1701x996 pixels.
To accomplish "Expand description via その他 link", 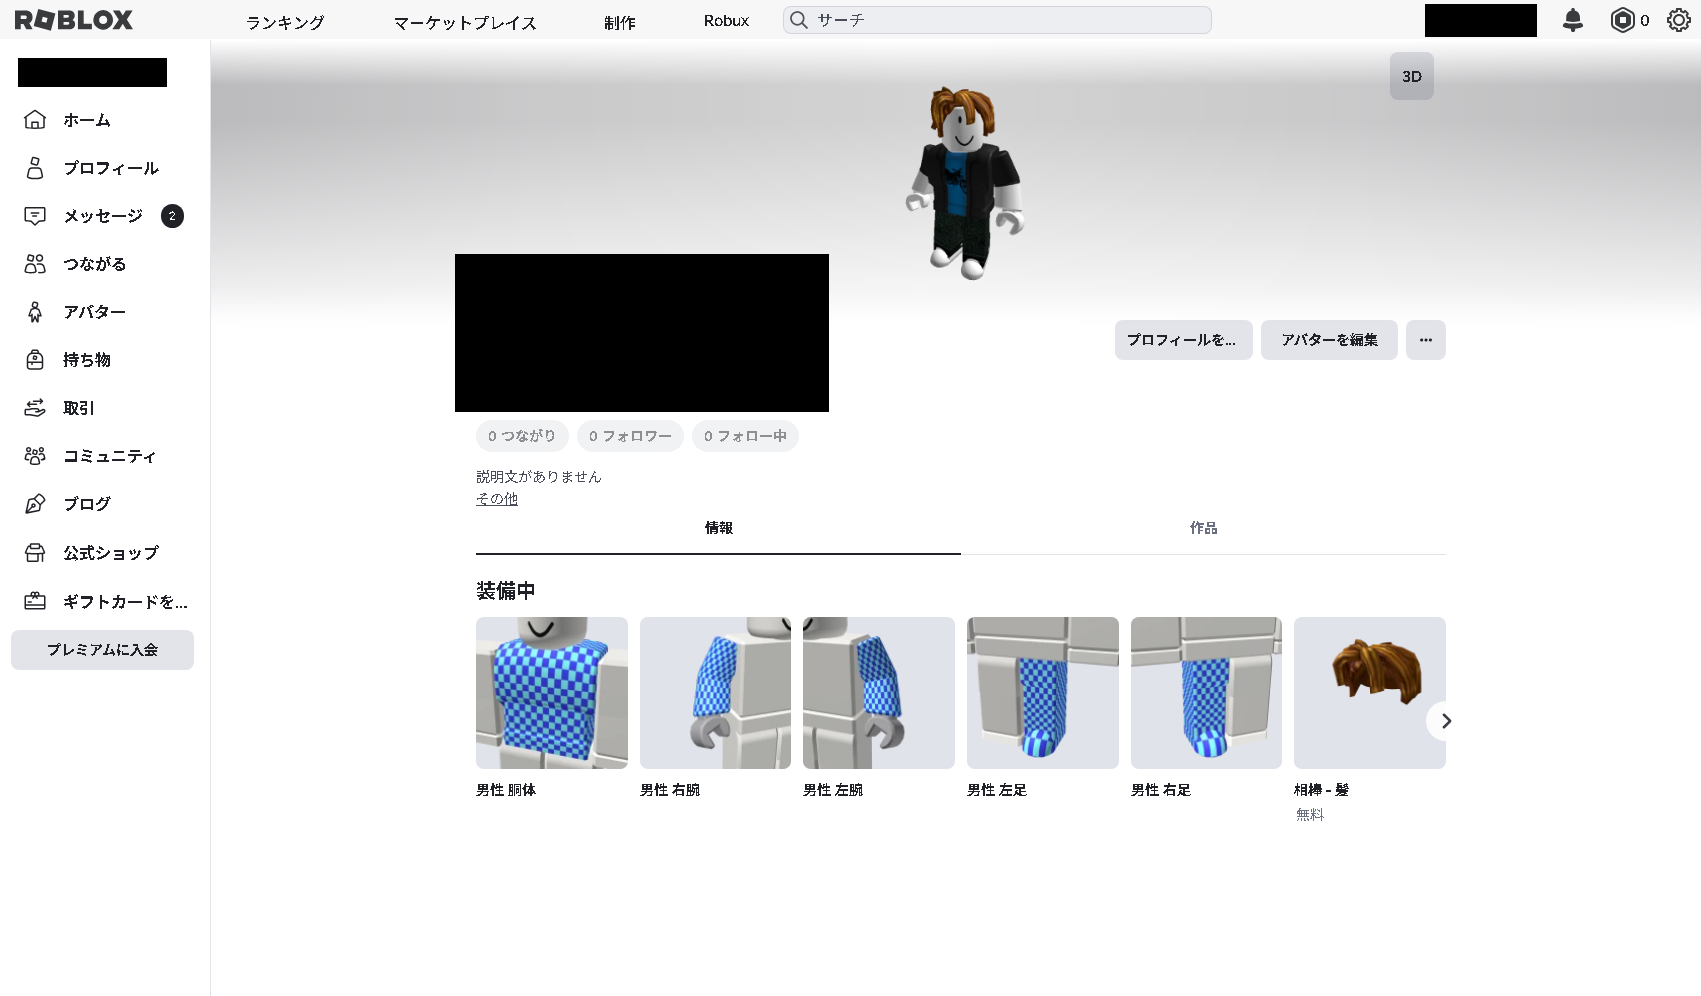I will click(x=496, y=499).
